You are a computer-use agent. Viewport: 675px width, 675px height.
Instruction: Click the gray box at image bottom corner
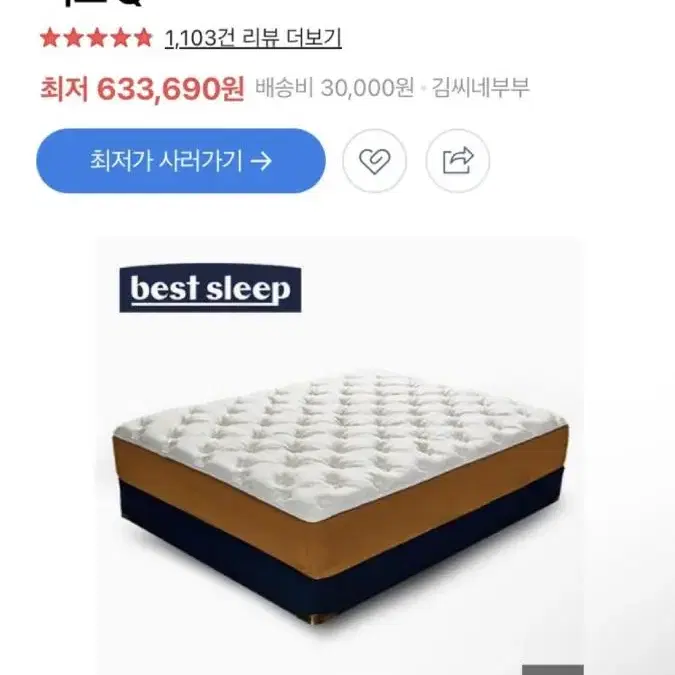coord(553,670)
